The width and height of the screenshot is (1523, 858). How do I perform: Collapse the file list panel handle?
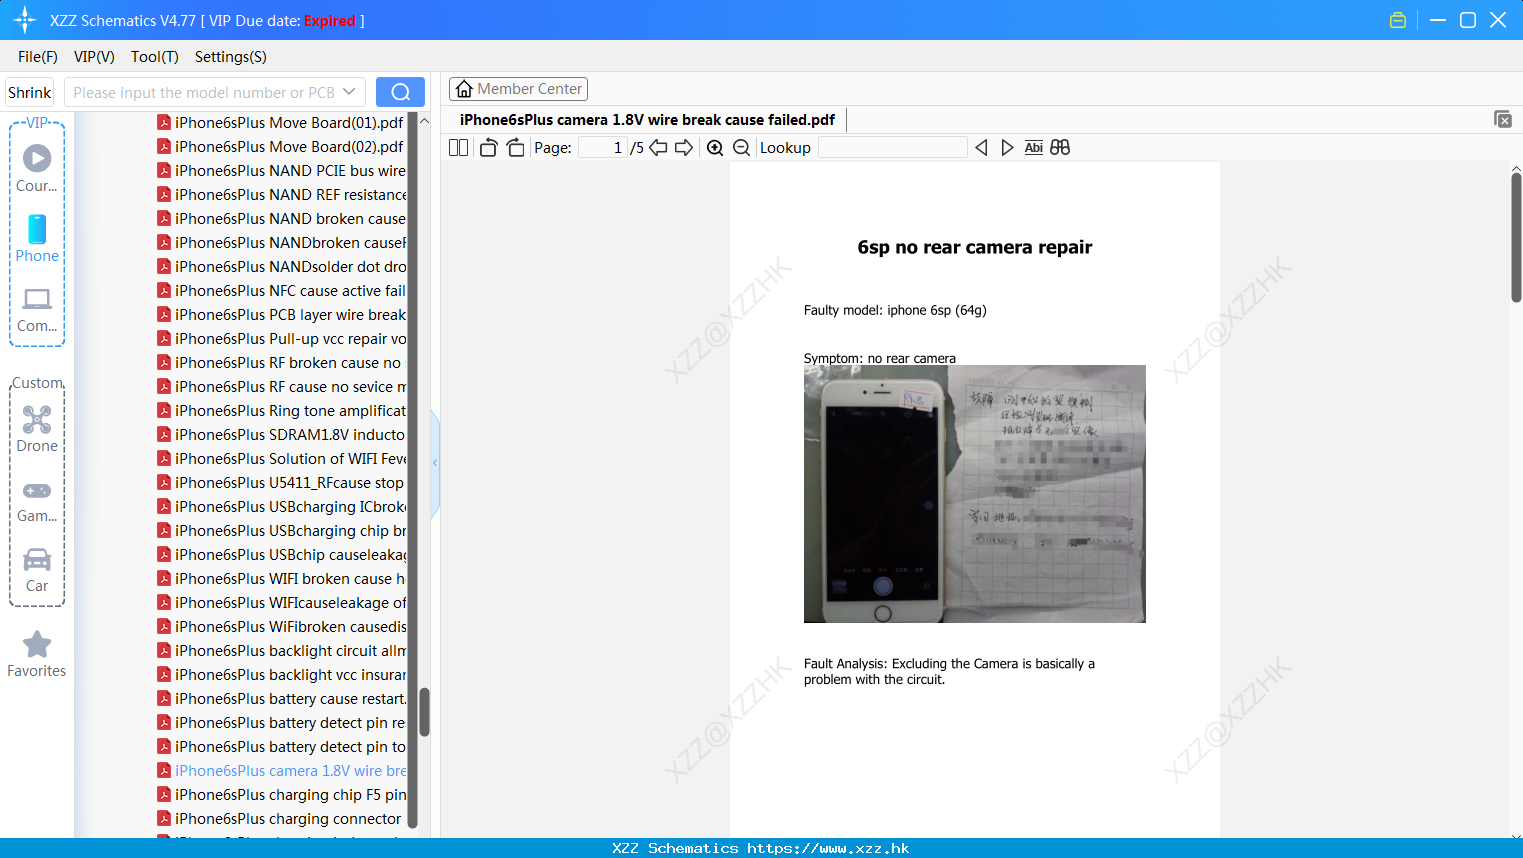[x=435, y=463]
